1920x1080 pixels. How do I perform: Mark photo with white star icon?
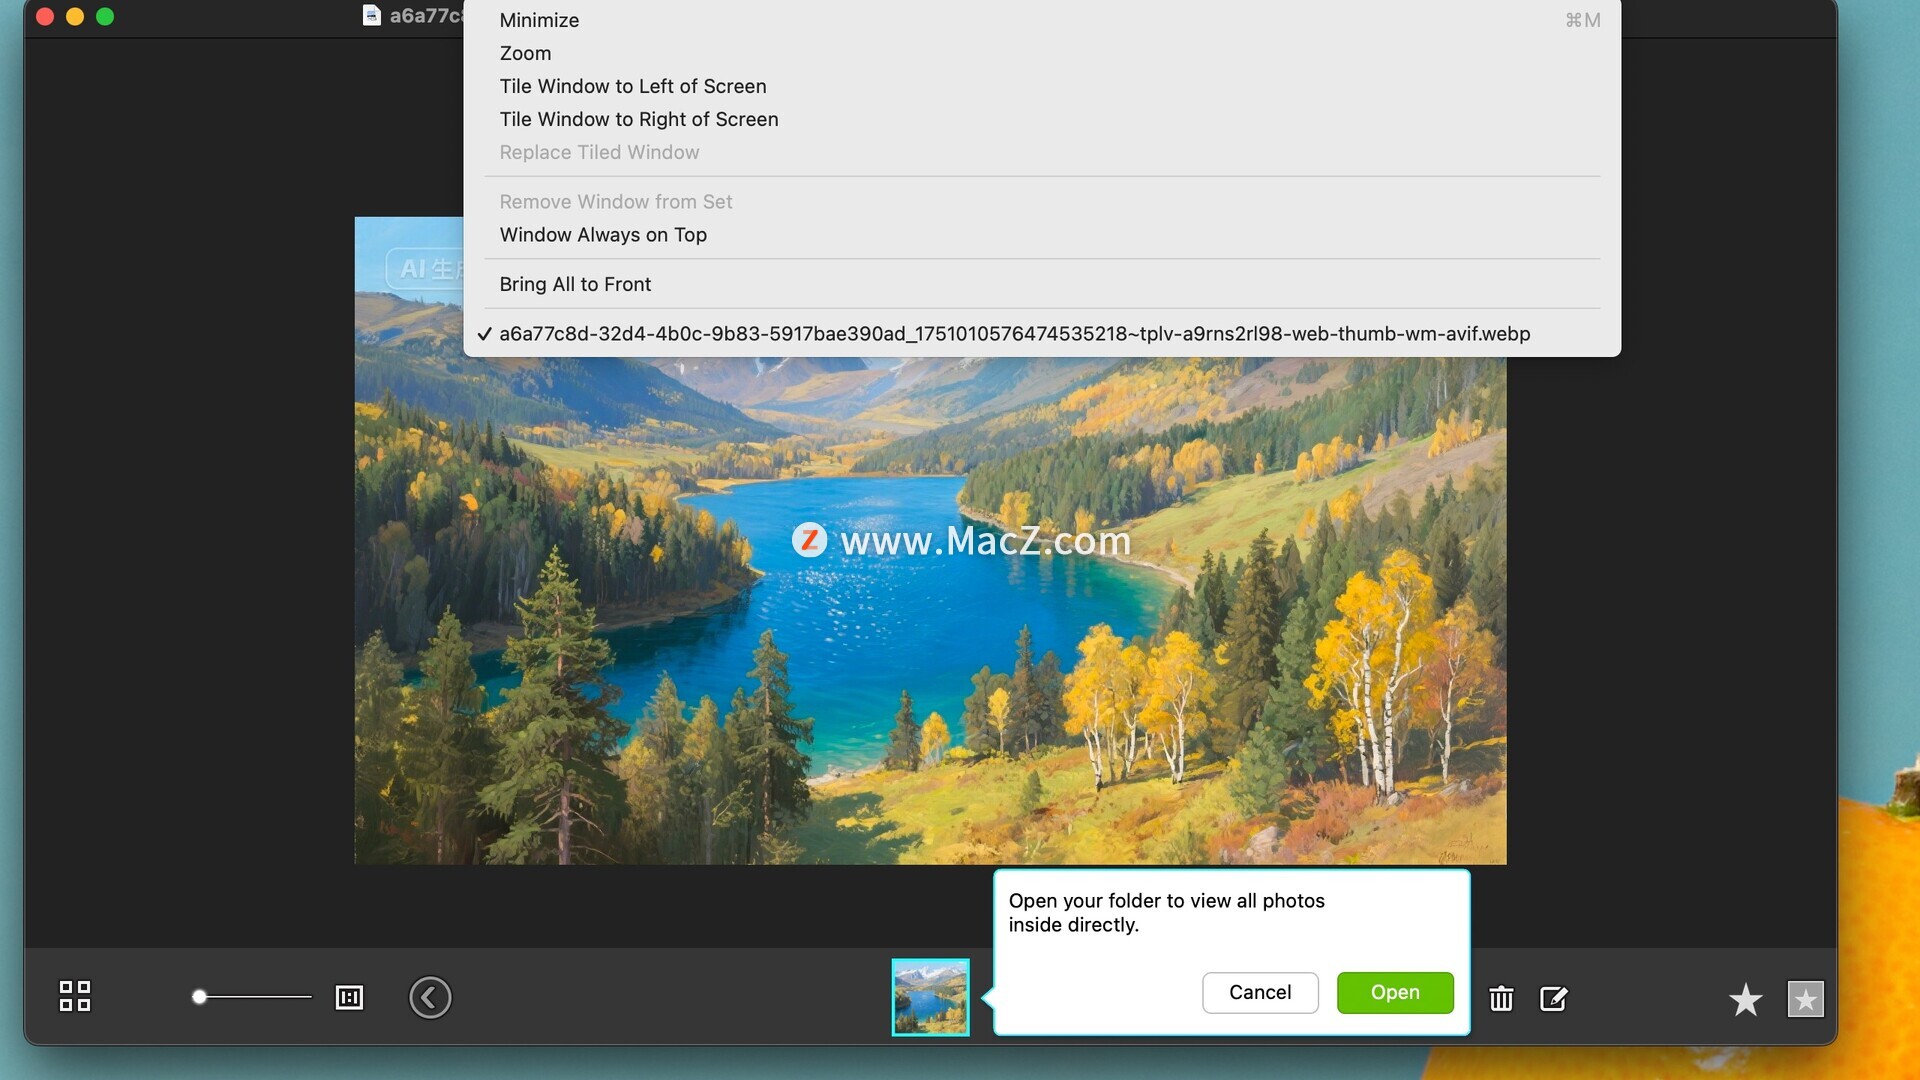coord(1745,999)
